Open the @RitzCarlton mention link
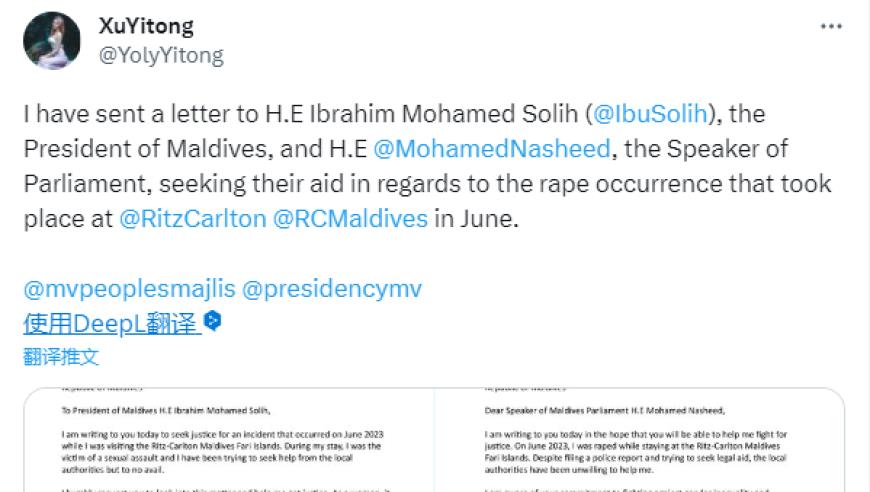The height and width of the screenshot is (492, 870). click(191, 219)
